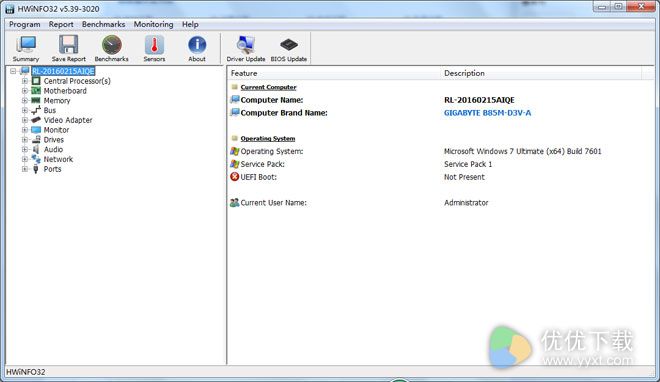
Task: Select the Network icon in tree
Action: [36, 159]
